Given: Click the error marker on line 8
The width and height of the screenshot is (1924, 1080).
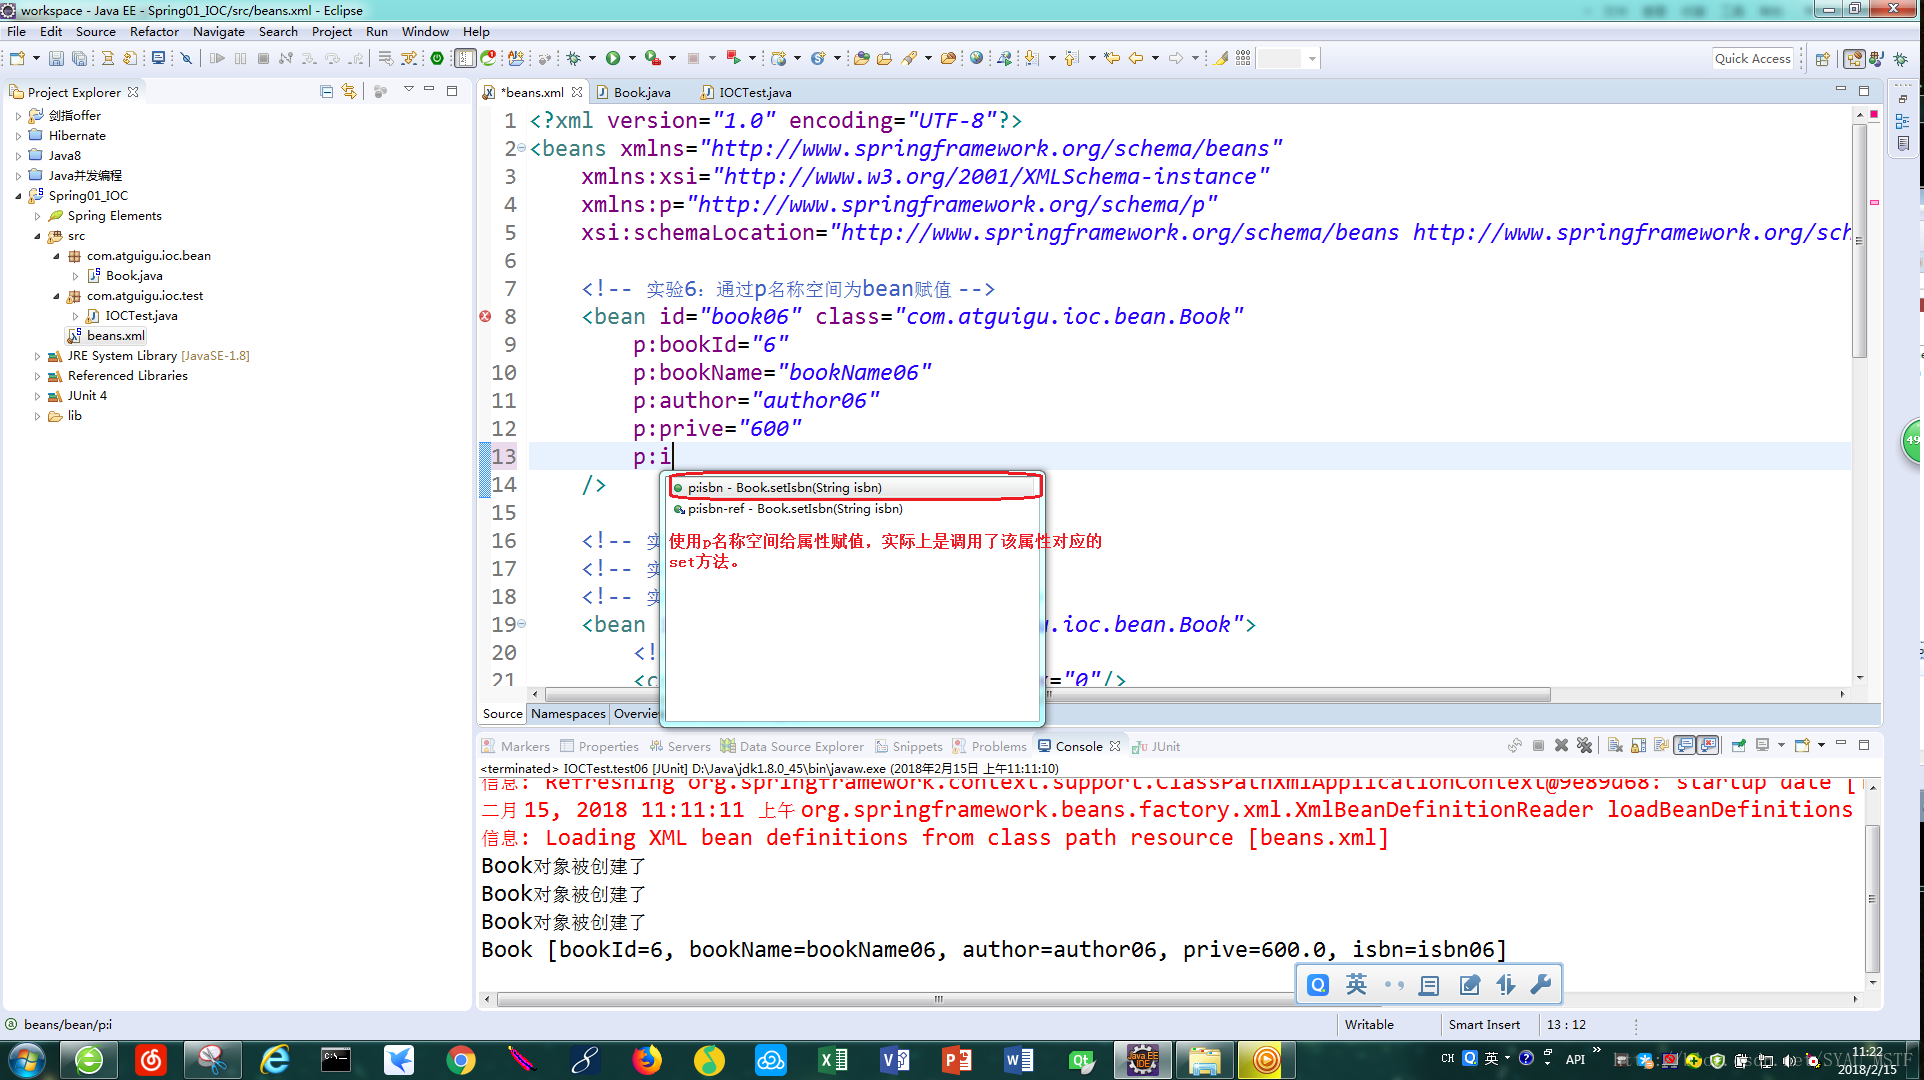Looking at the screenshot, I should click(485, 316).
